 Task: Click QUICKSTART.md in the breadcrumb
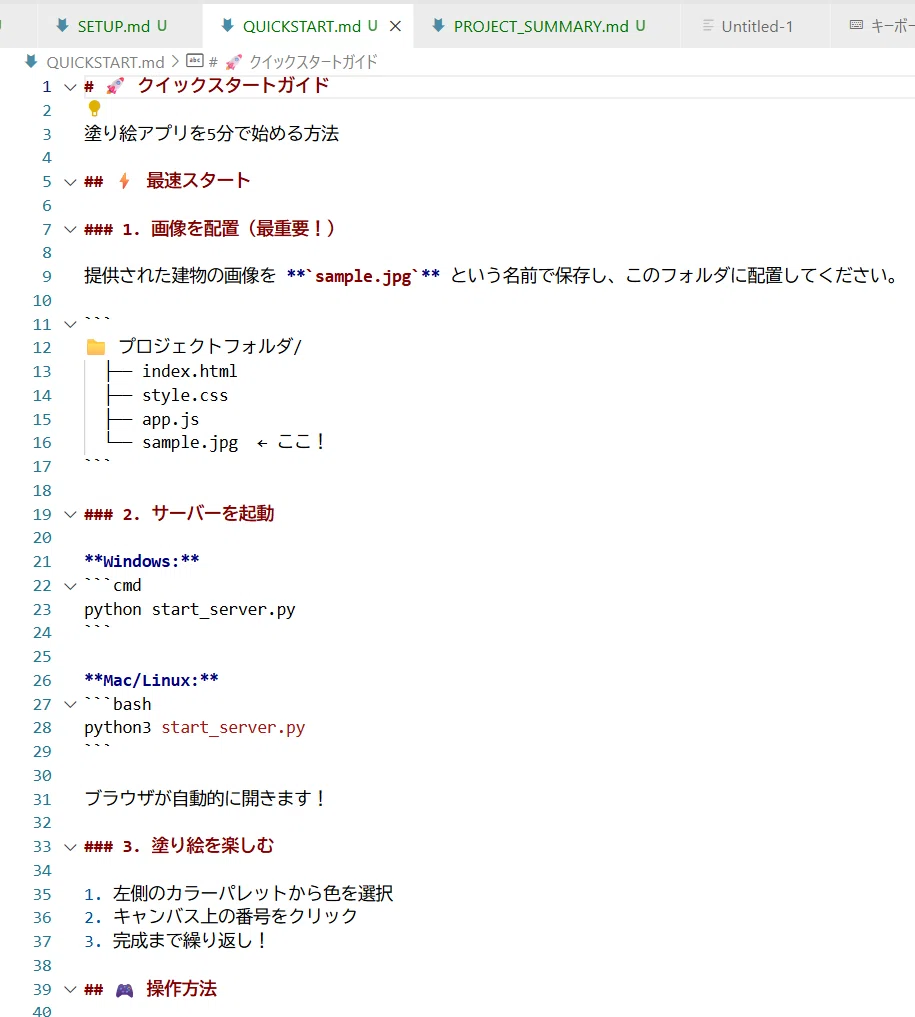click(x=105, y=62)
